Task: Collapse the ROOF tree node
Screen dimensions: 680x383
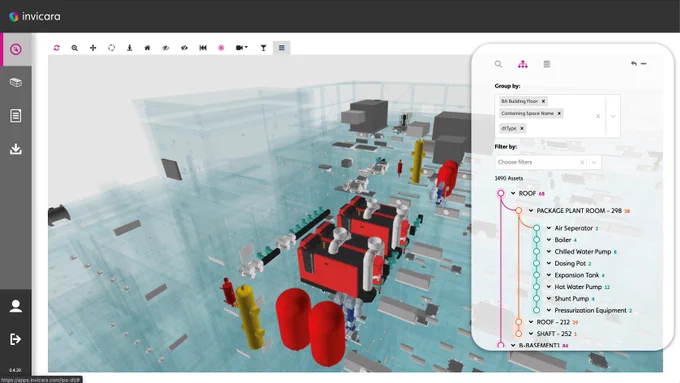Action: pyautogui.click(x=513, y=193)
